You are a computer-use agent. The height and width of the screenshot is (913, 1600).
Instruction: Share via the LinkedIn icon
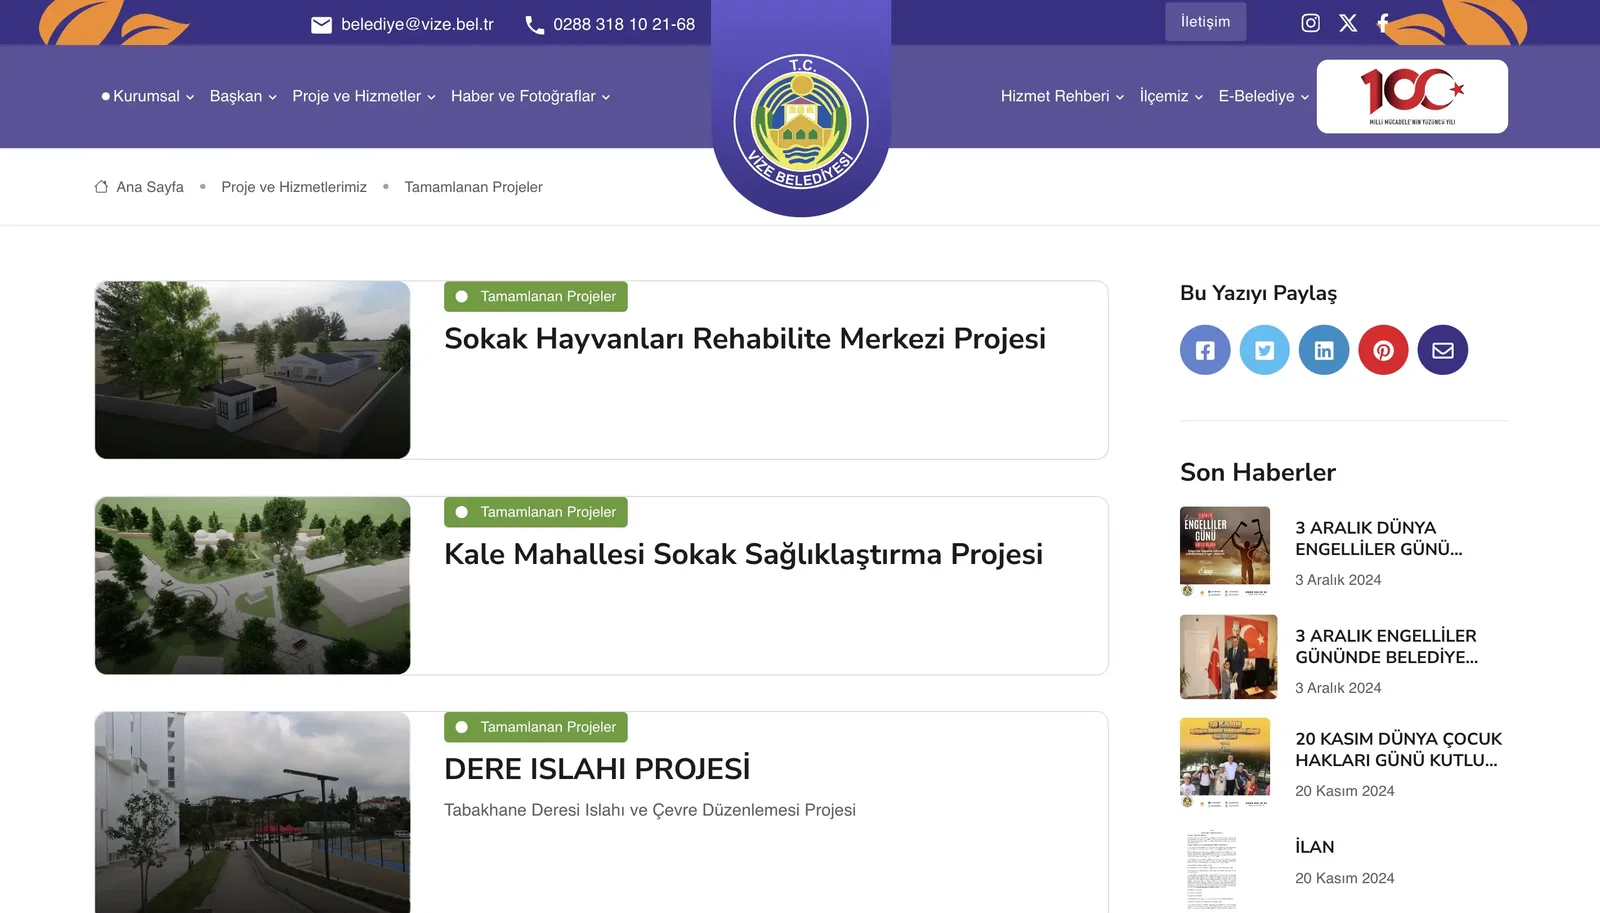tap(1324, 350)
